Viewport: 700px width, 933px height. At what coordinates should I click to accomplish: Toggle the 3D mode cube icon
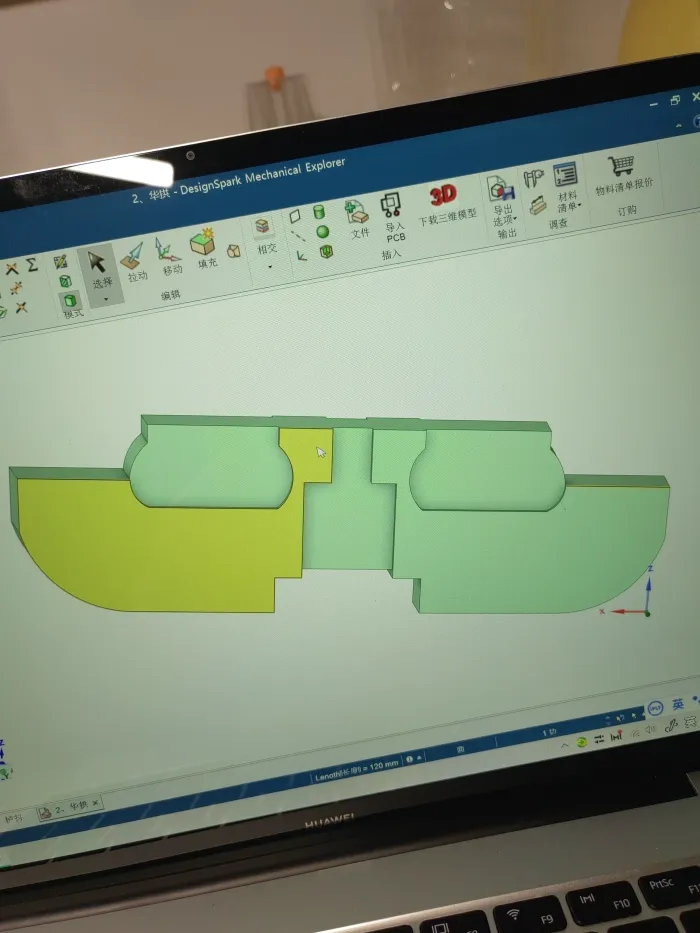pyautogui.click(x=68, y=298)
